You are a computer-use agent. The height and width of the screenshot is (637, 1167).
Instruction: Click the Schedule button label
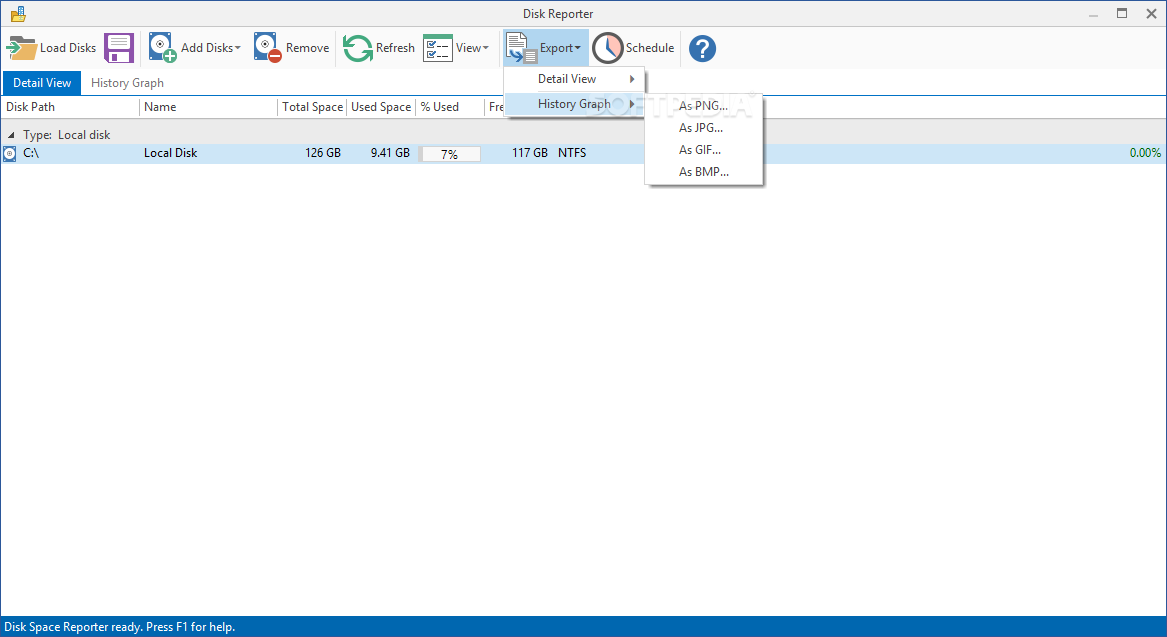coord(650,48)
